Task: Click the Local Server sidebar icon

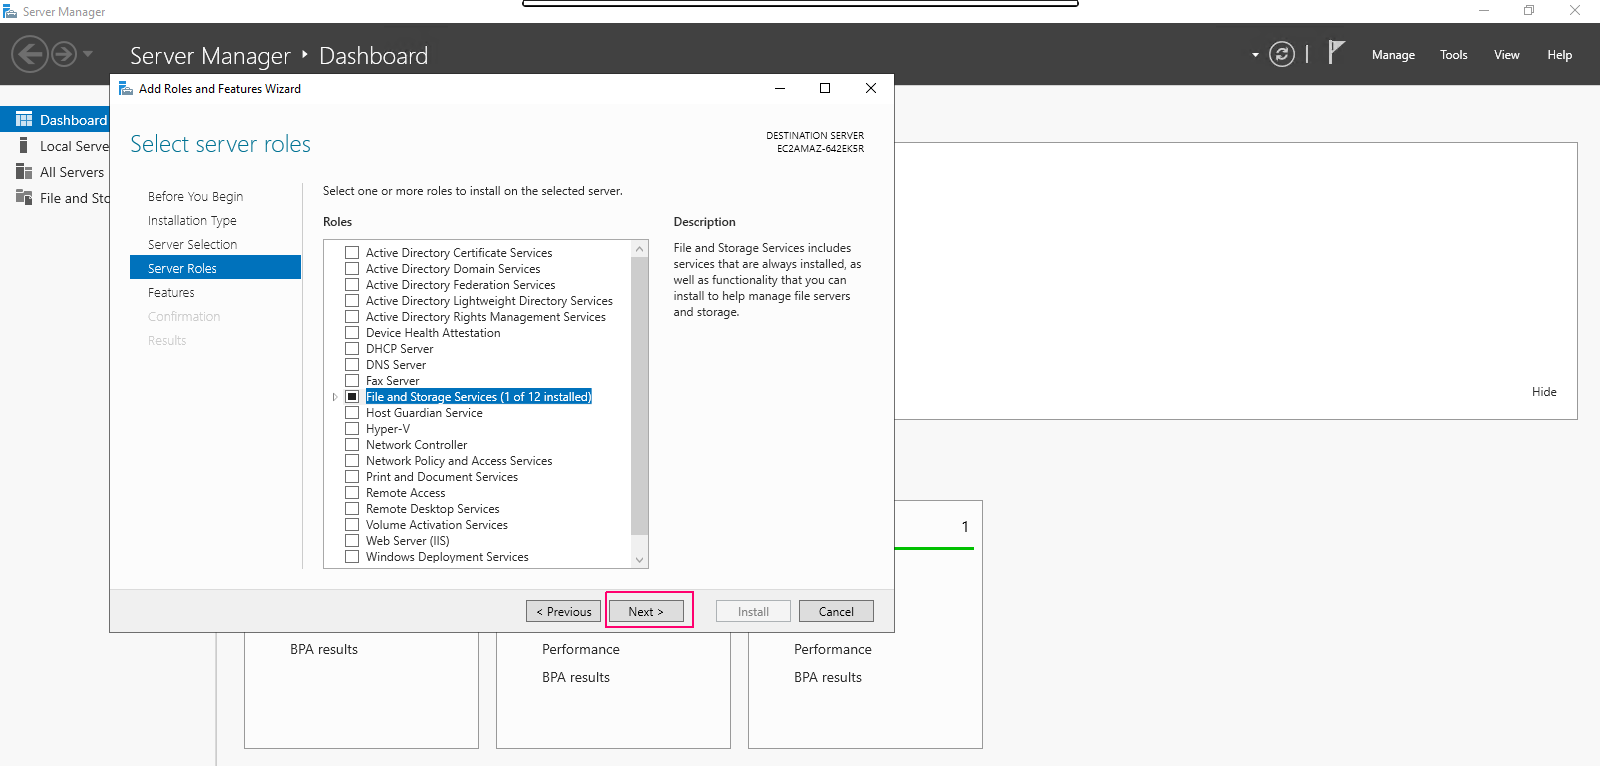Action: [x=24, y=145]
